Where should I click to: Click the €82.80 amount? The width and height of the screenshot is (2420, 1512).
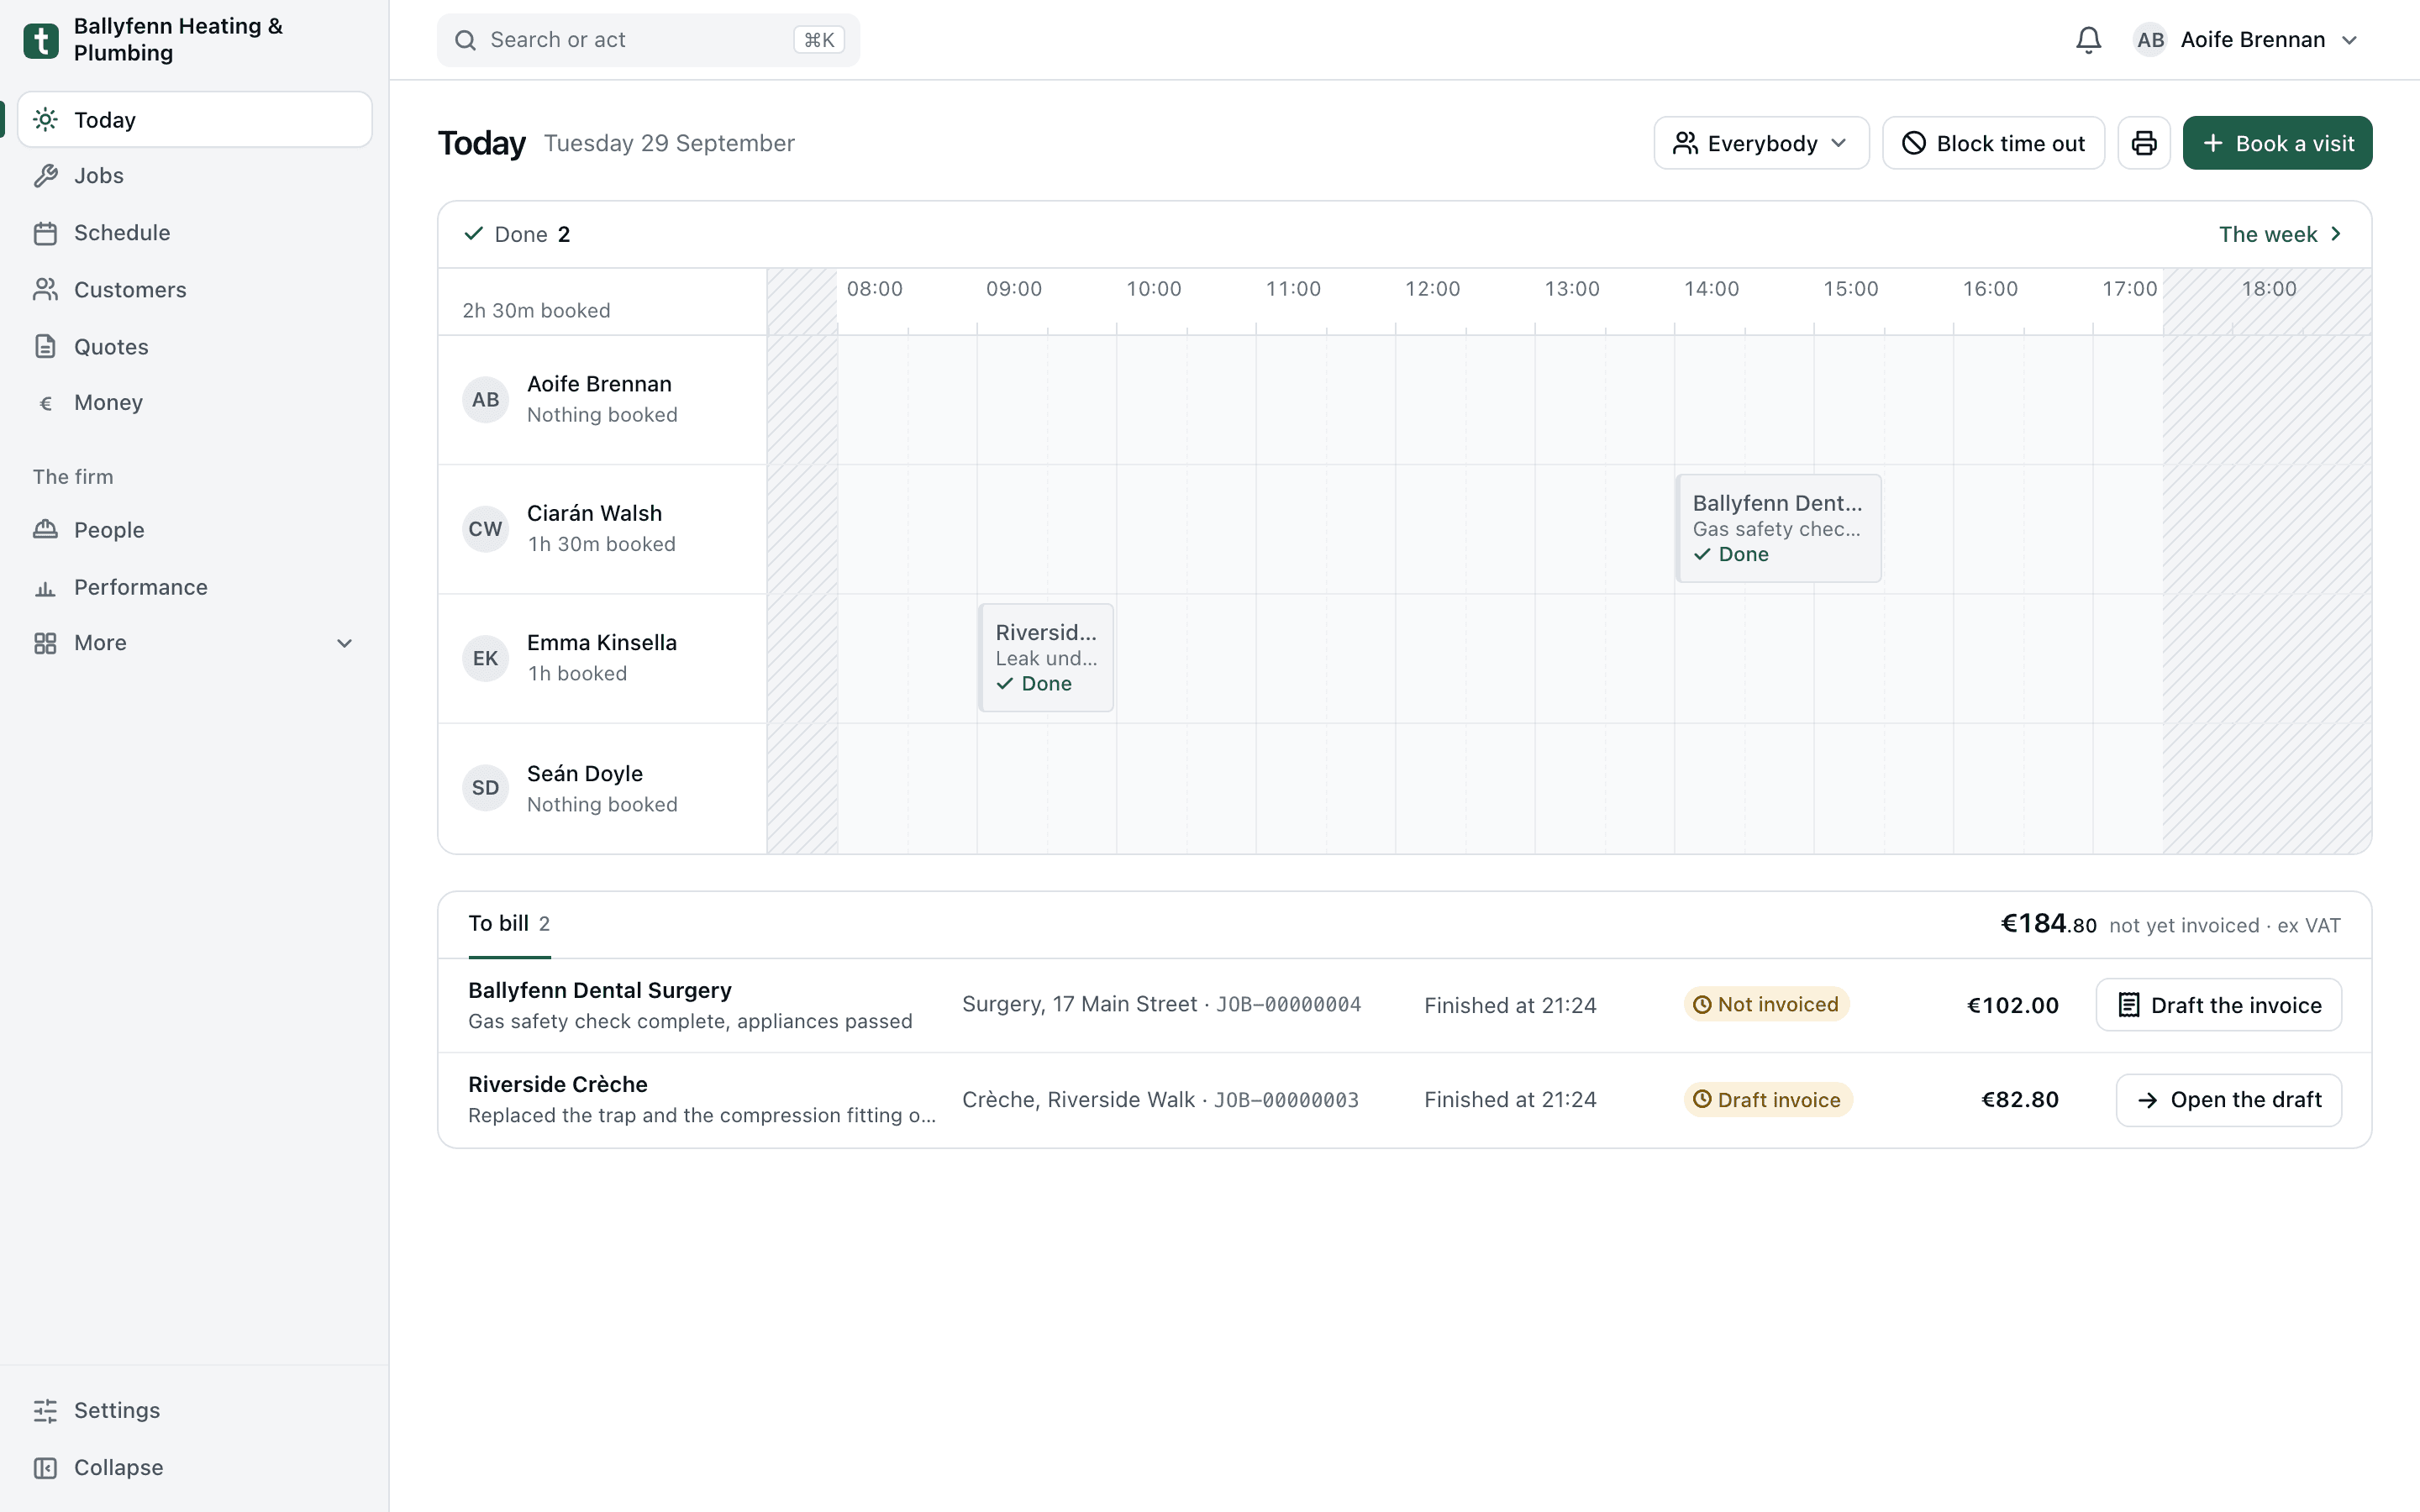pos(2020,1100)
